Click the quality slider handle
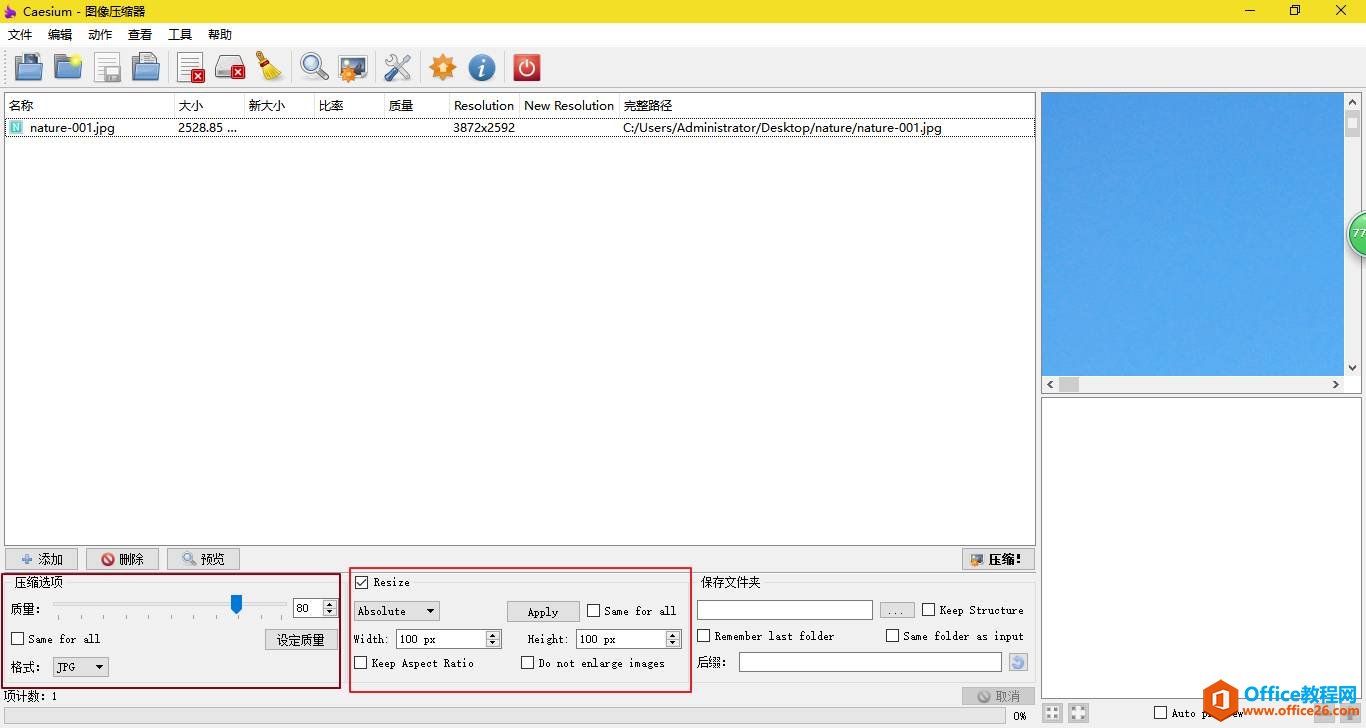 coord(237,604)
